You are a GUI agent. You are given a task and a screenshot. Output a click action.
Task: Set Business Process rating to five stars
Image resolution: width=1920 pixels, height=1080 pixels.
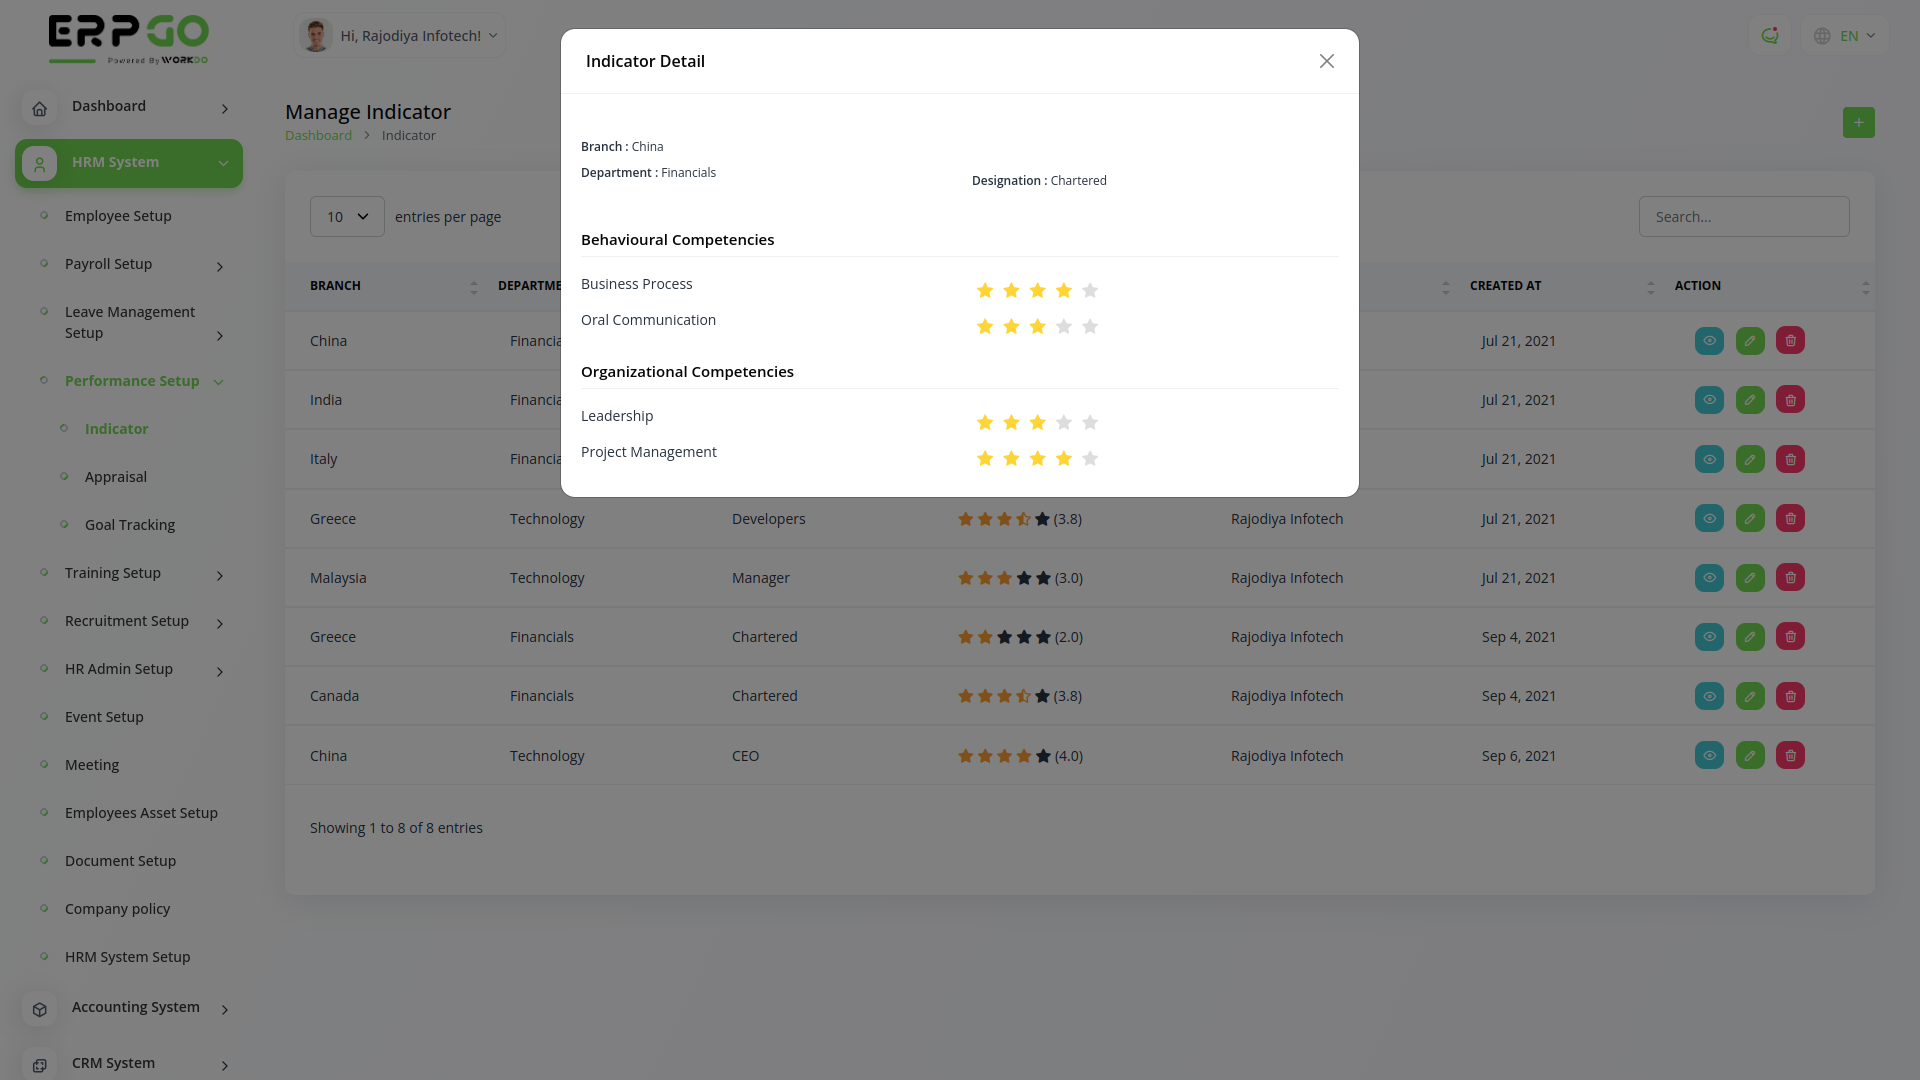pyautogui.click(x=1090, y=291)
